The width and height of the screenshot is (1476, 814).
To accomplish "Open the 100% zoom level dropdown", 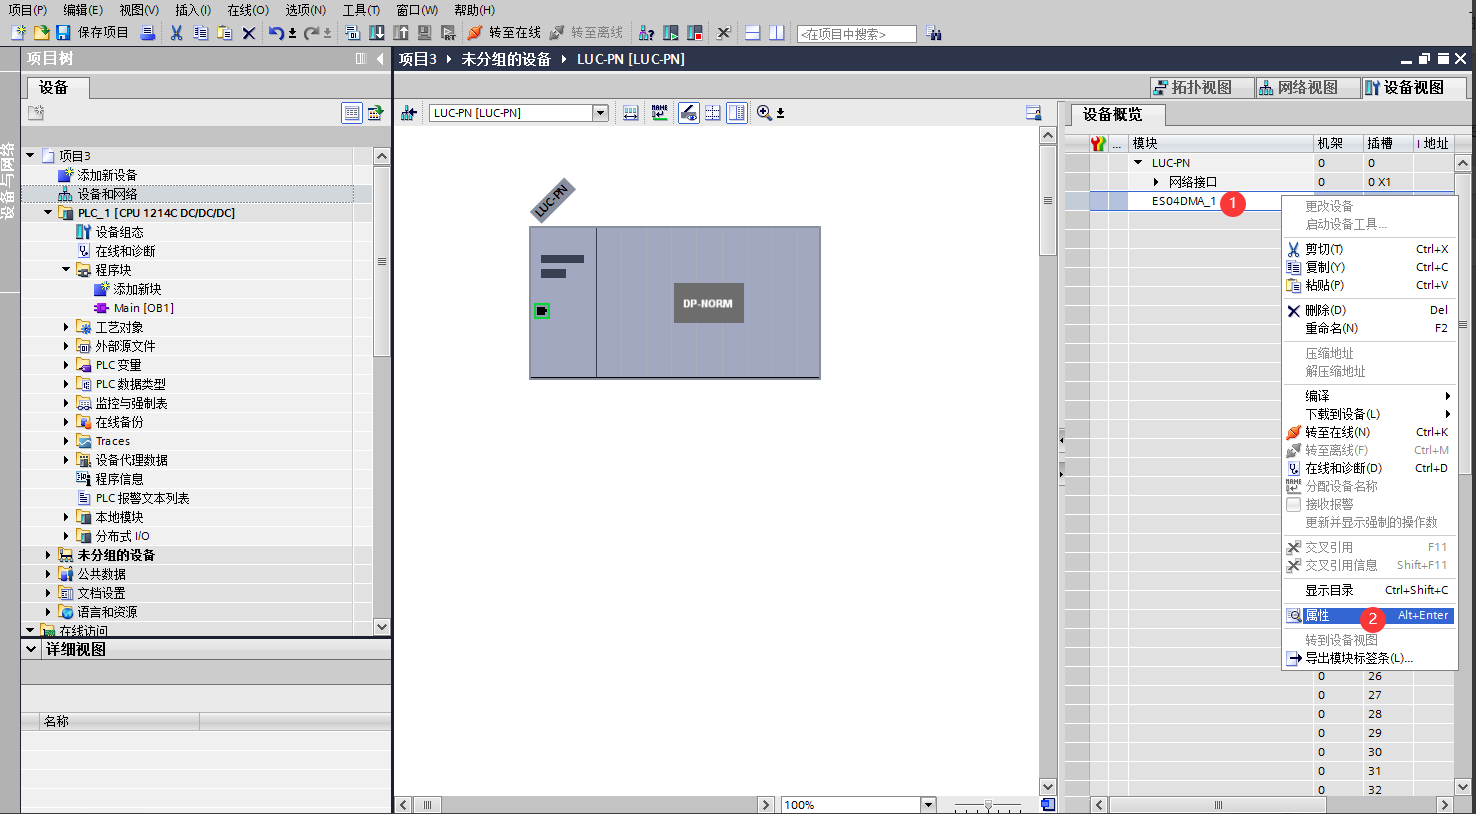I will tap(928, 805).
